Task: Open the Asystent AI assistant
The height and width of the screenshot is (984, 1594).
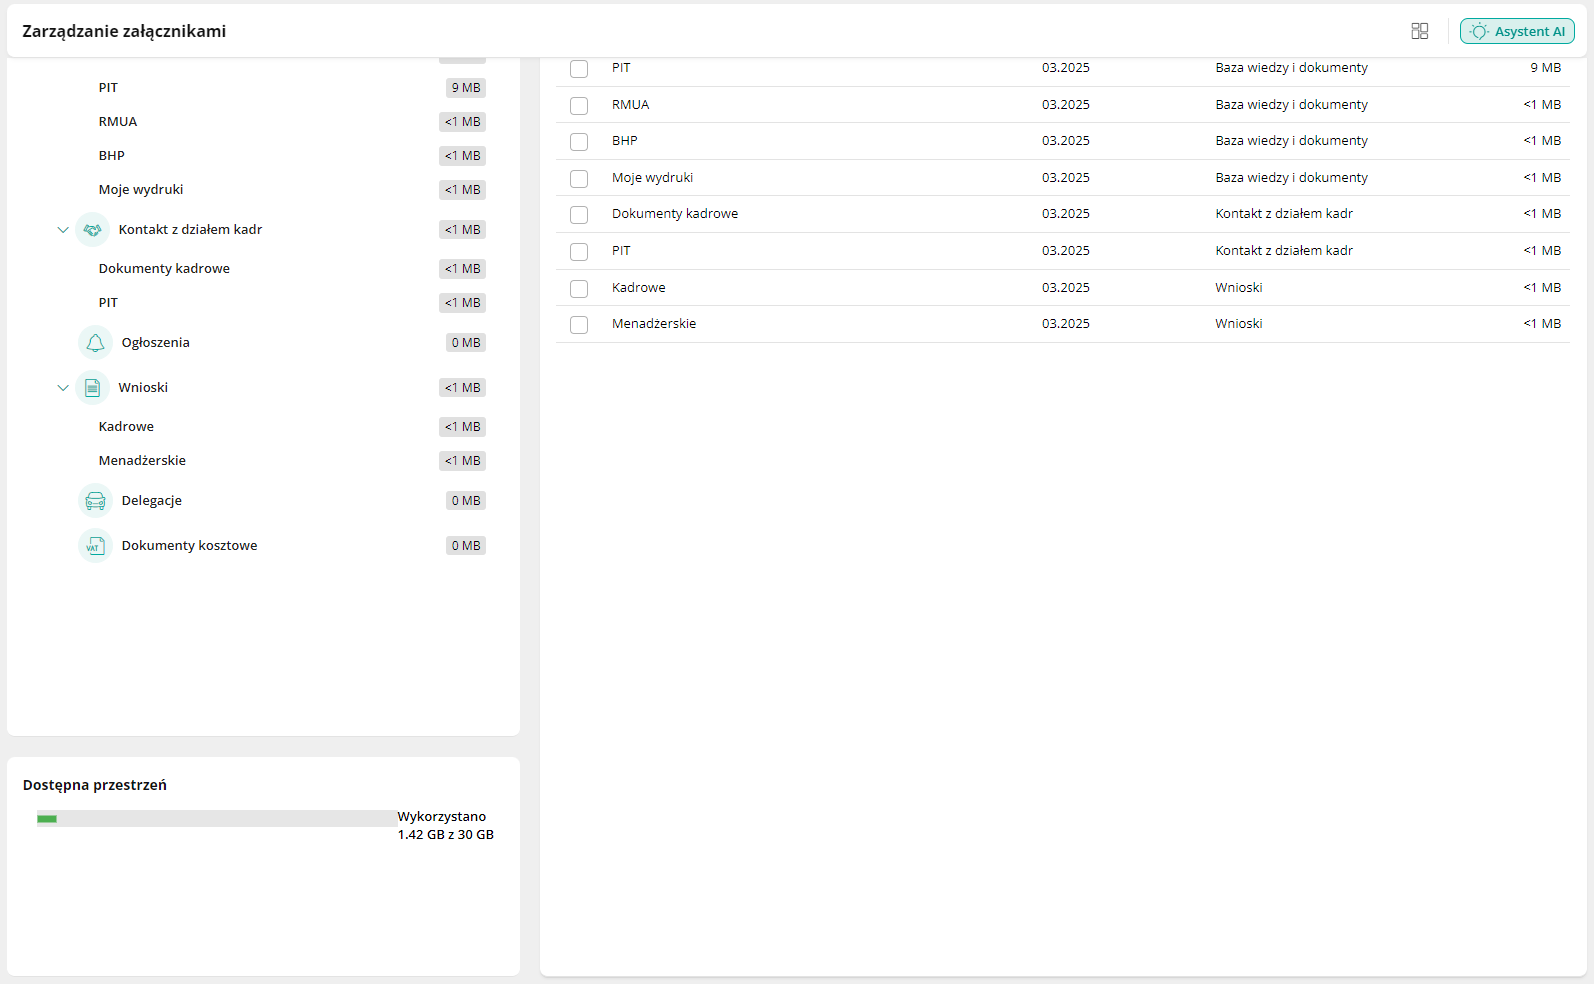Action: 1517,31
